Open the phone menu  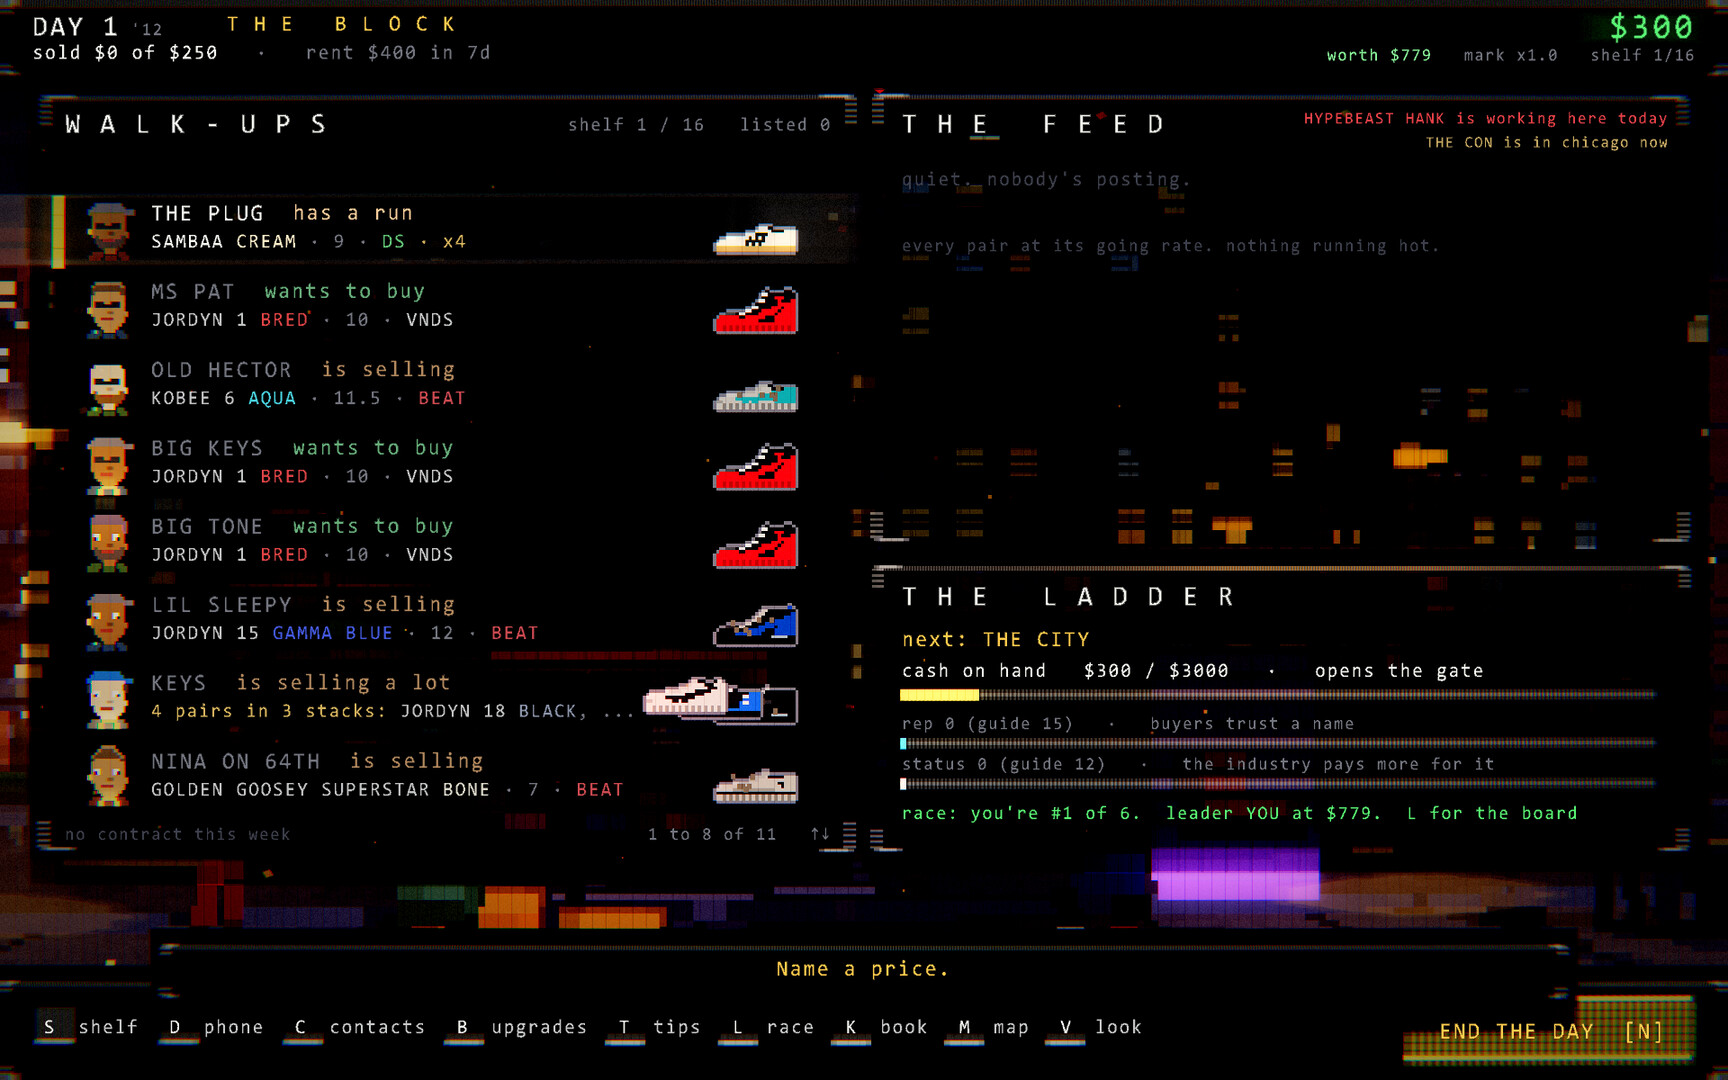pos(214,1027)
